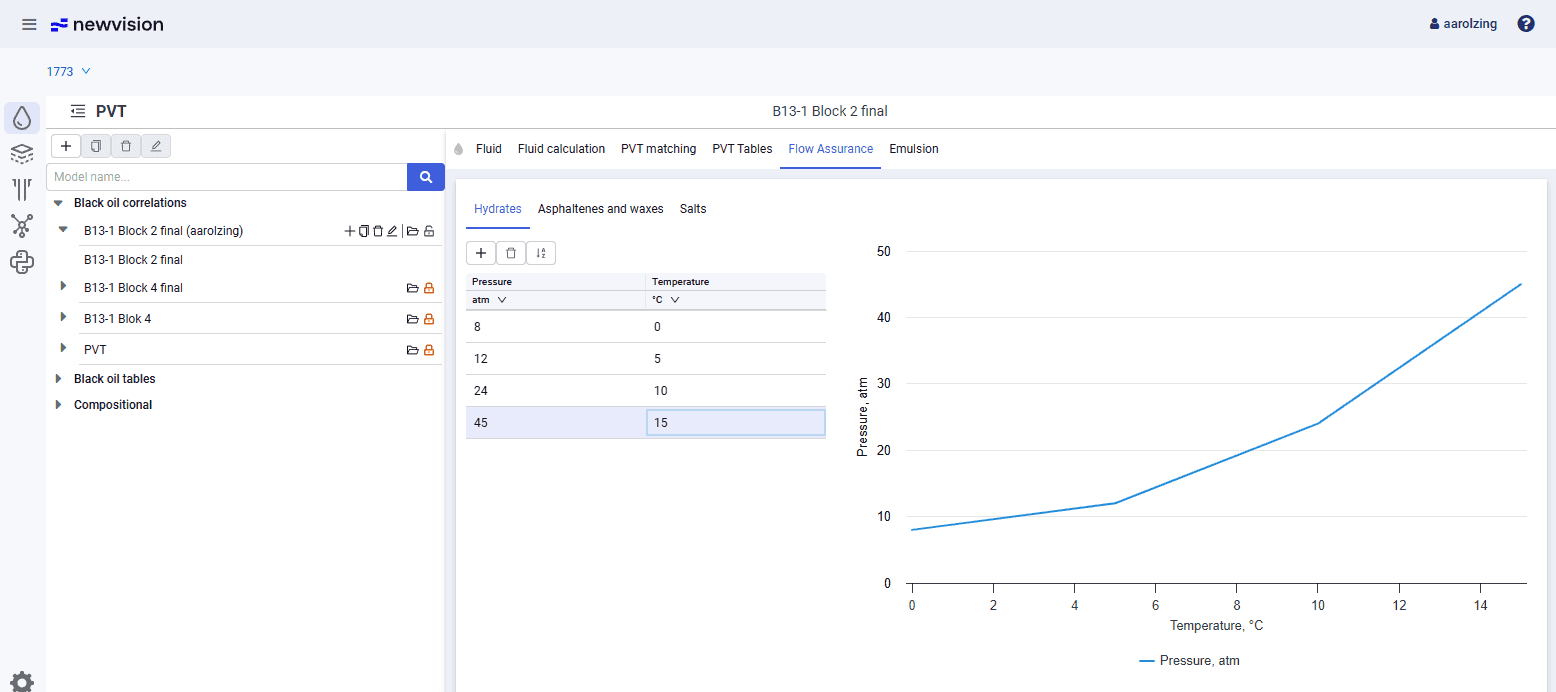Select child model B13-1 Block 2 final
Image resolution: width=1556 pixels, height=692 pixels.
point(133,260)
